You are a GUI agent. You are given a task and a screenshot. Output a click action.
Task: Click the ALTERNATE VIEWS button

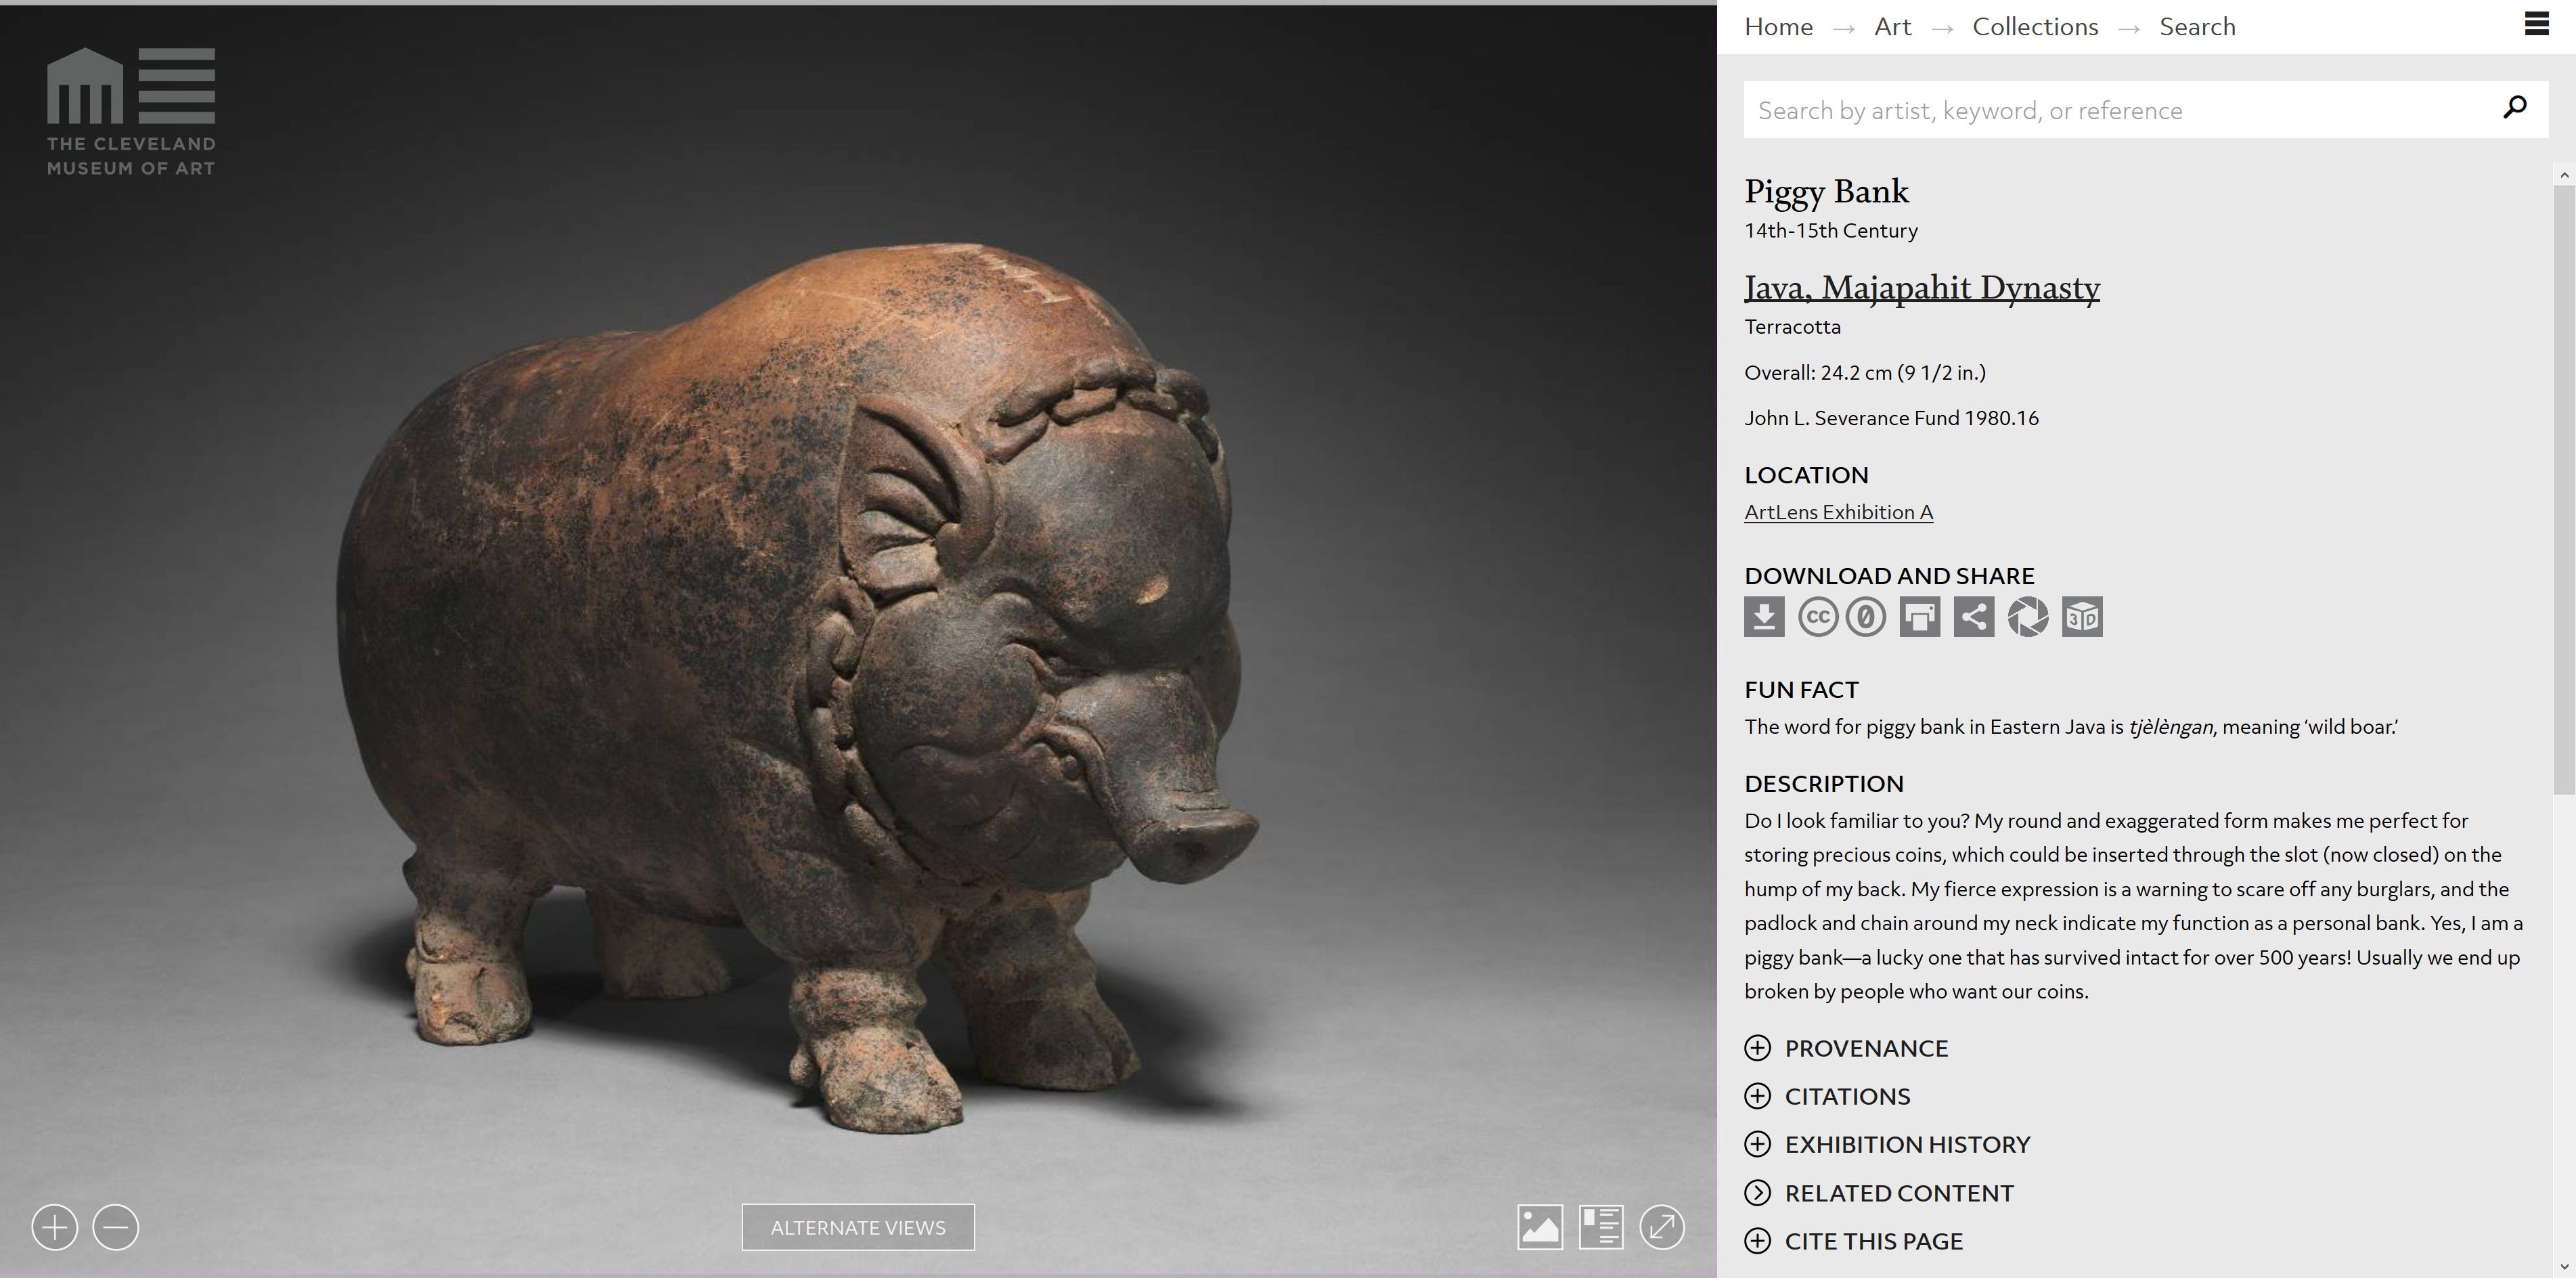point(858,1227)
